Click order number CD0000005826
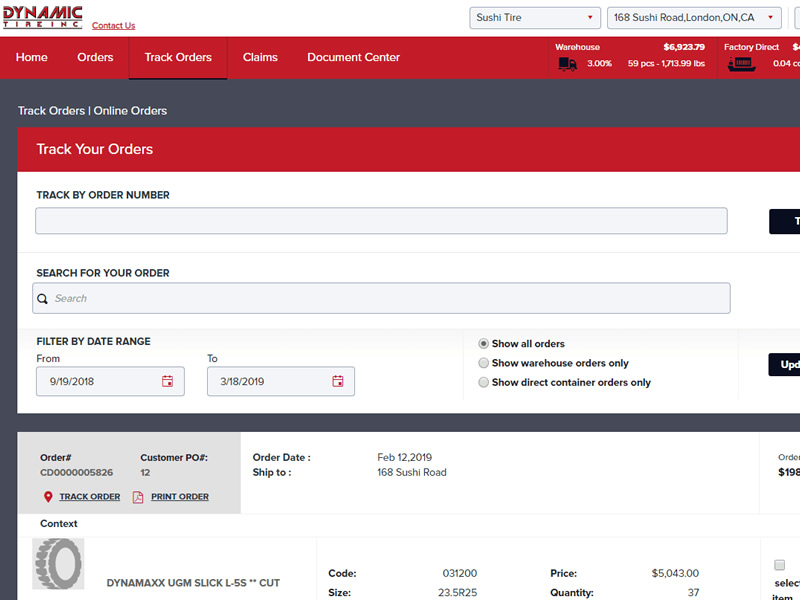 pos(77,472)
